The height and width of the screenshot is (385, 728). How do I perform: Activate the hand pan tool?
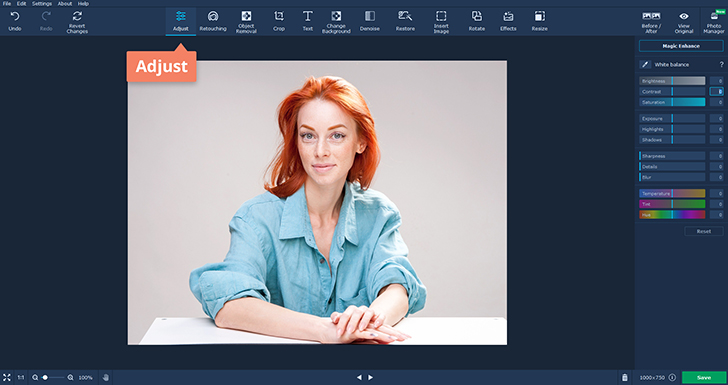tap(105, 378)
